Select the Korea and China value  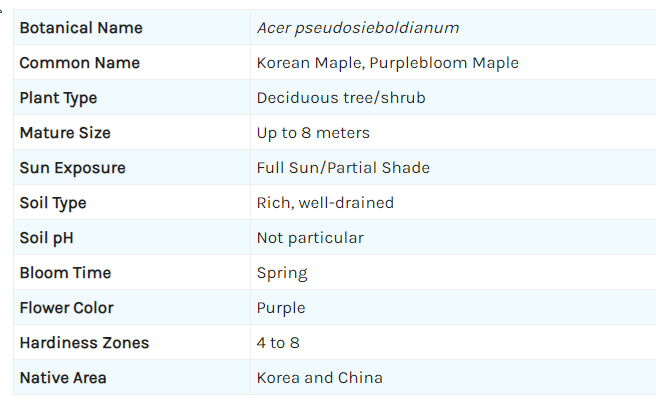pos(319,378)
